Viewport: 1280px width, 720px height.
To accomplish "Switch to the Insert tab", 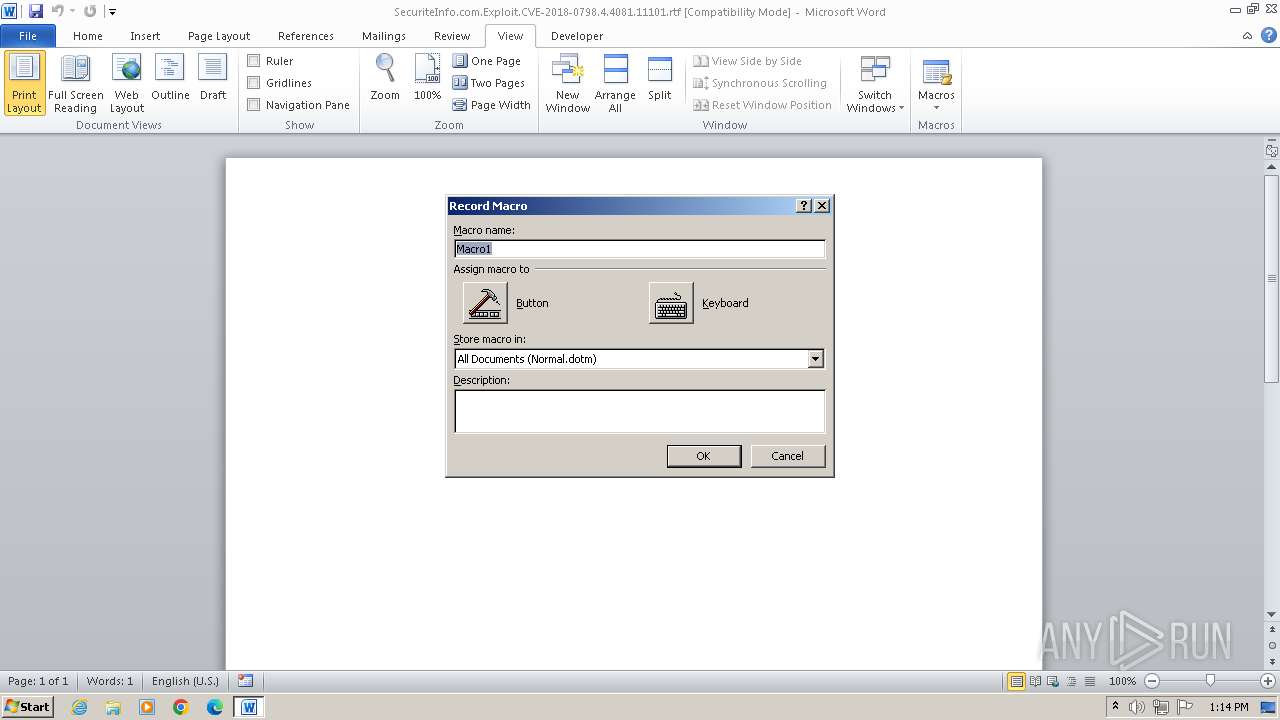I will 145,36.
